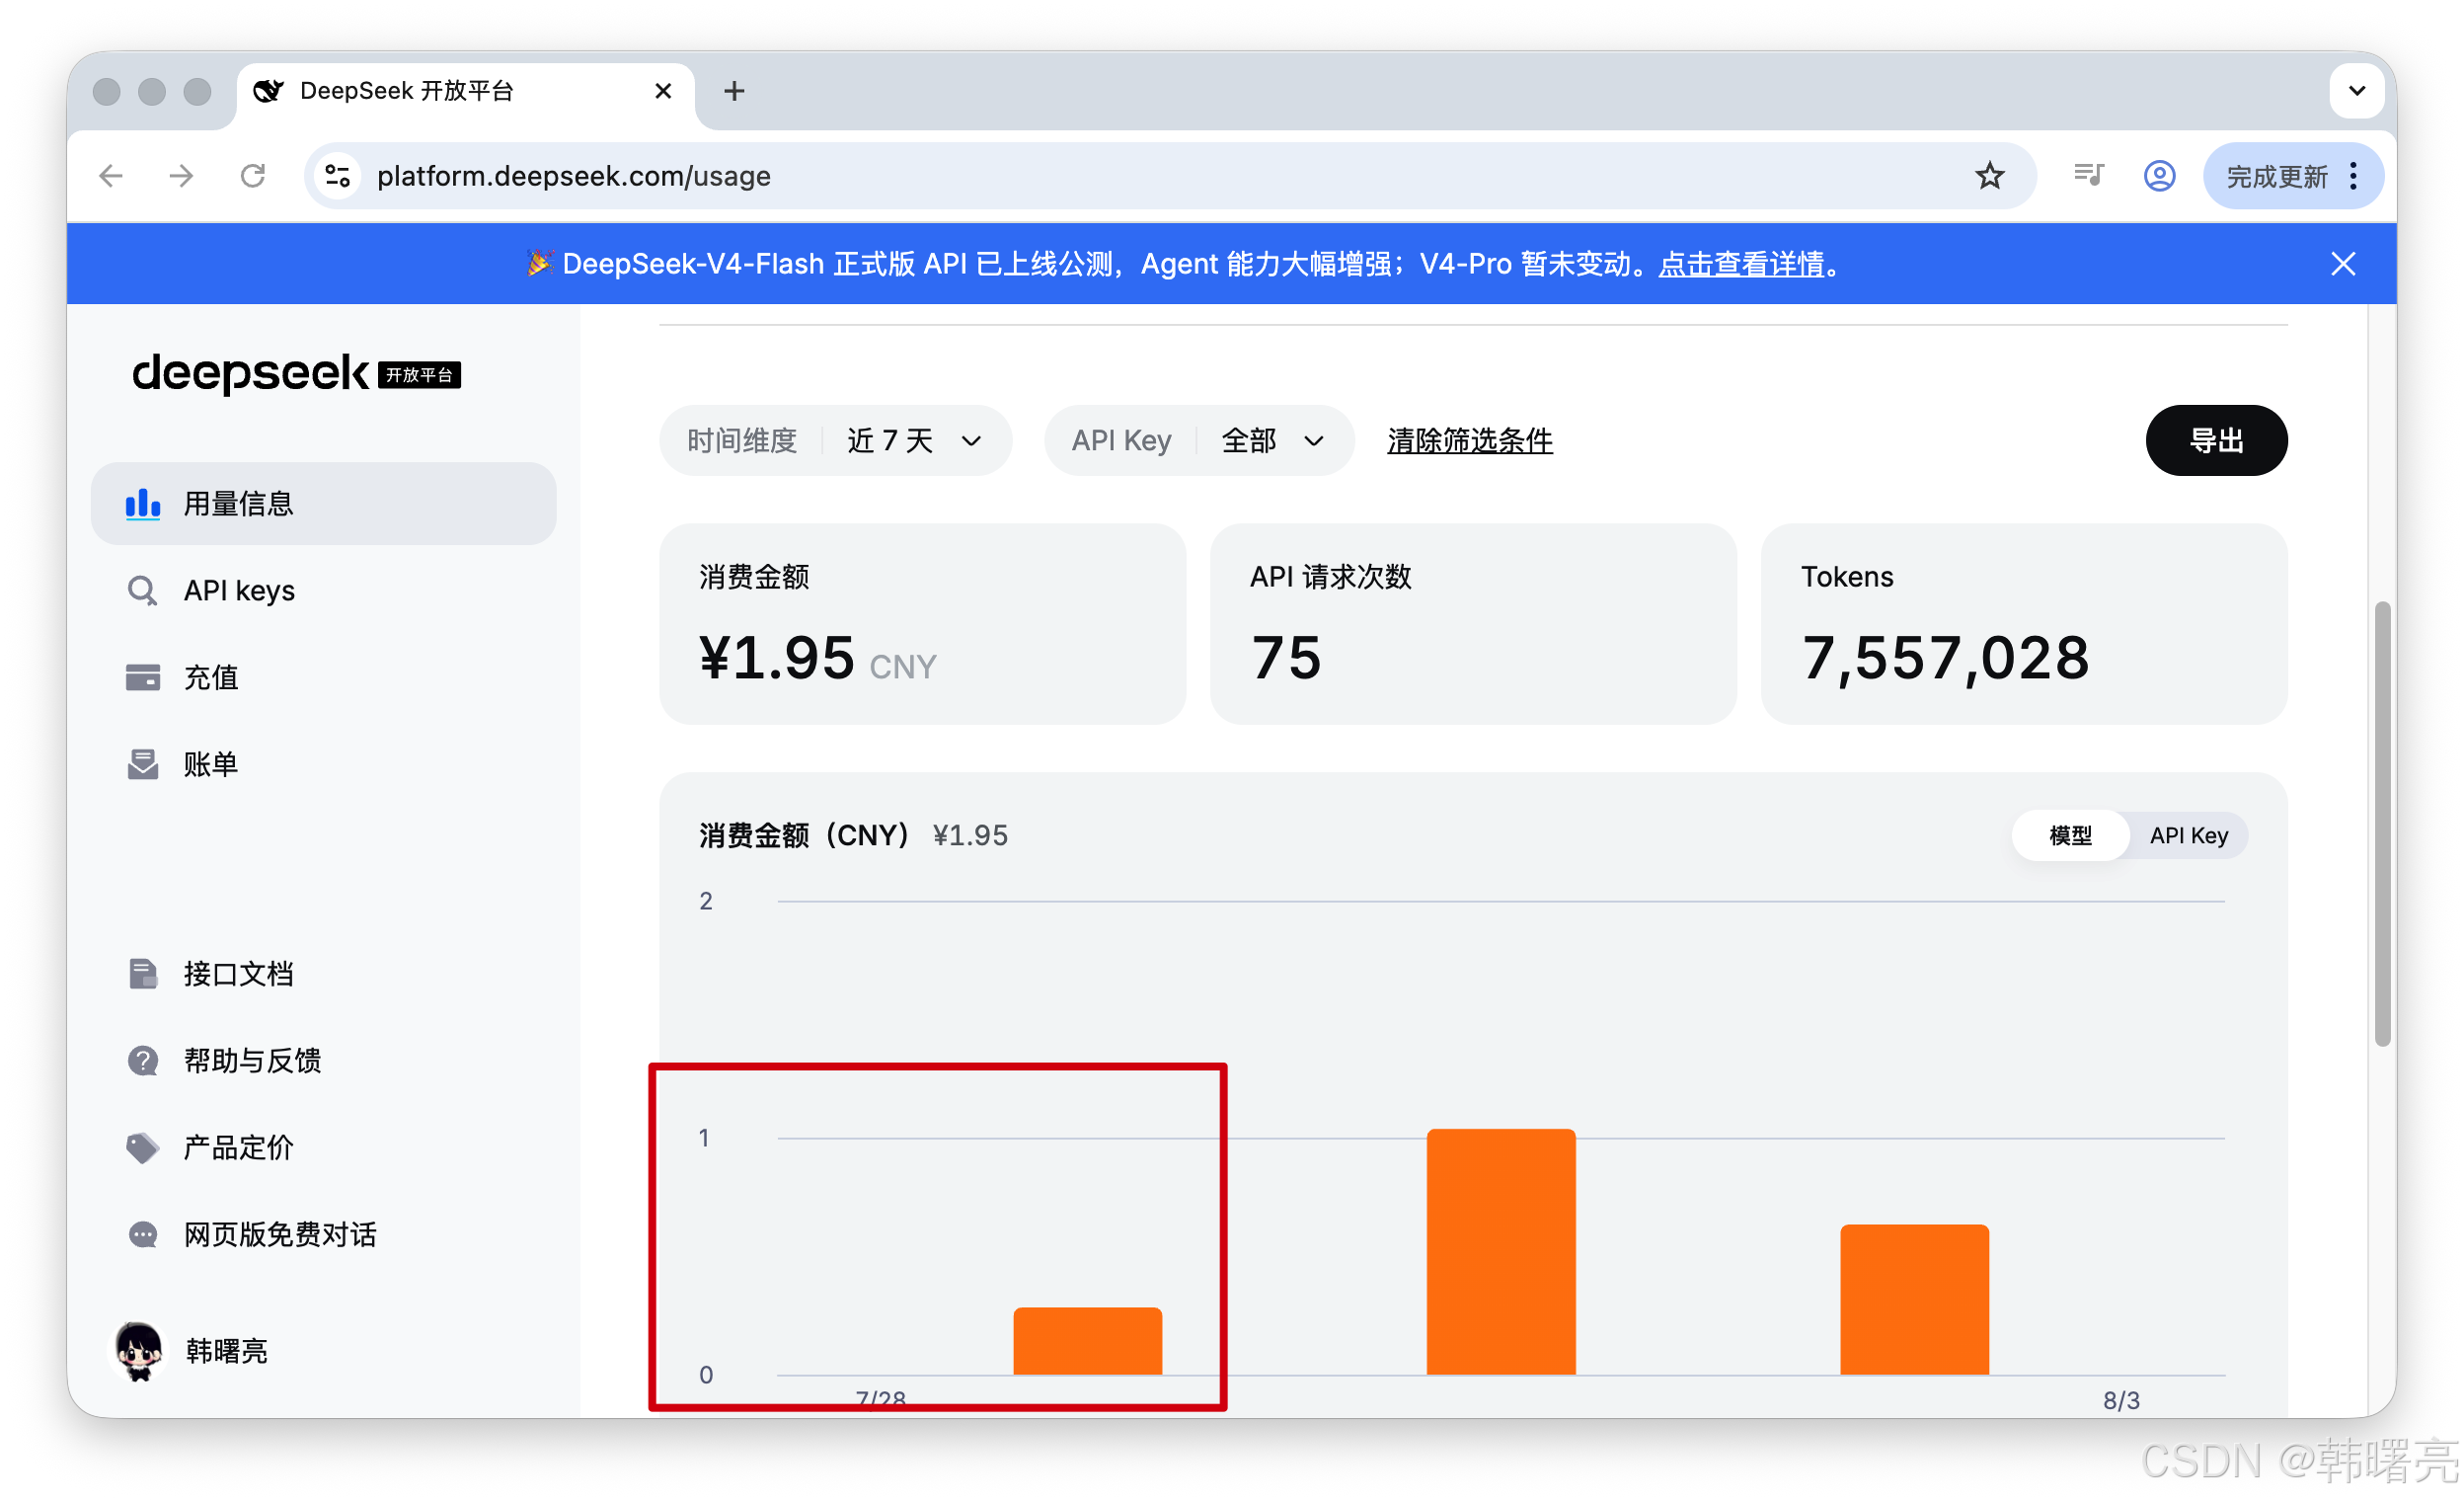
Task: Click the question mark icon beside 帮助与反馈
Action: [x=142, y=1060]
